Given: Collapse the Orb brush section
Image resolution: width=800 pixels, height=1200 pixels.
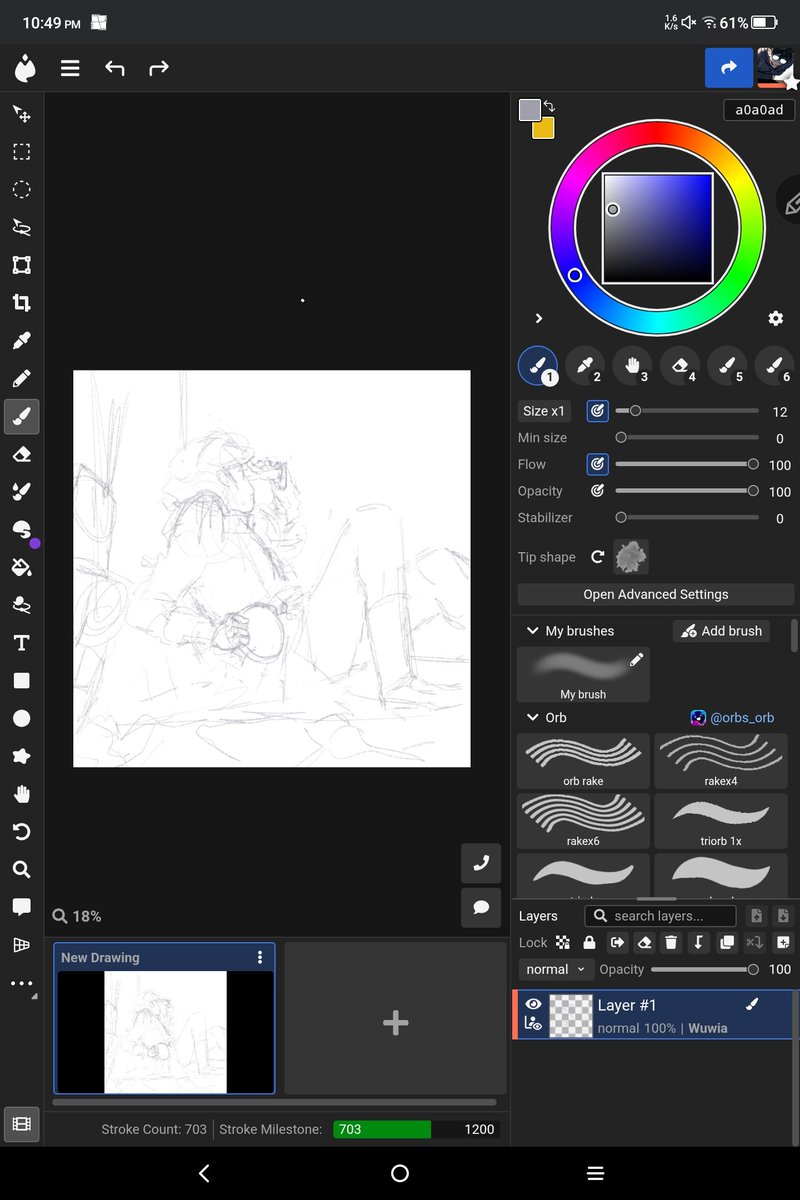Looking at the screenshot, I should 531,717.
